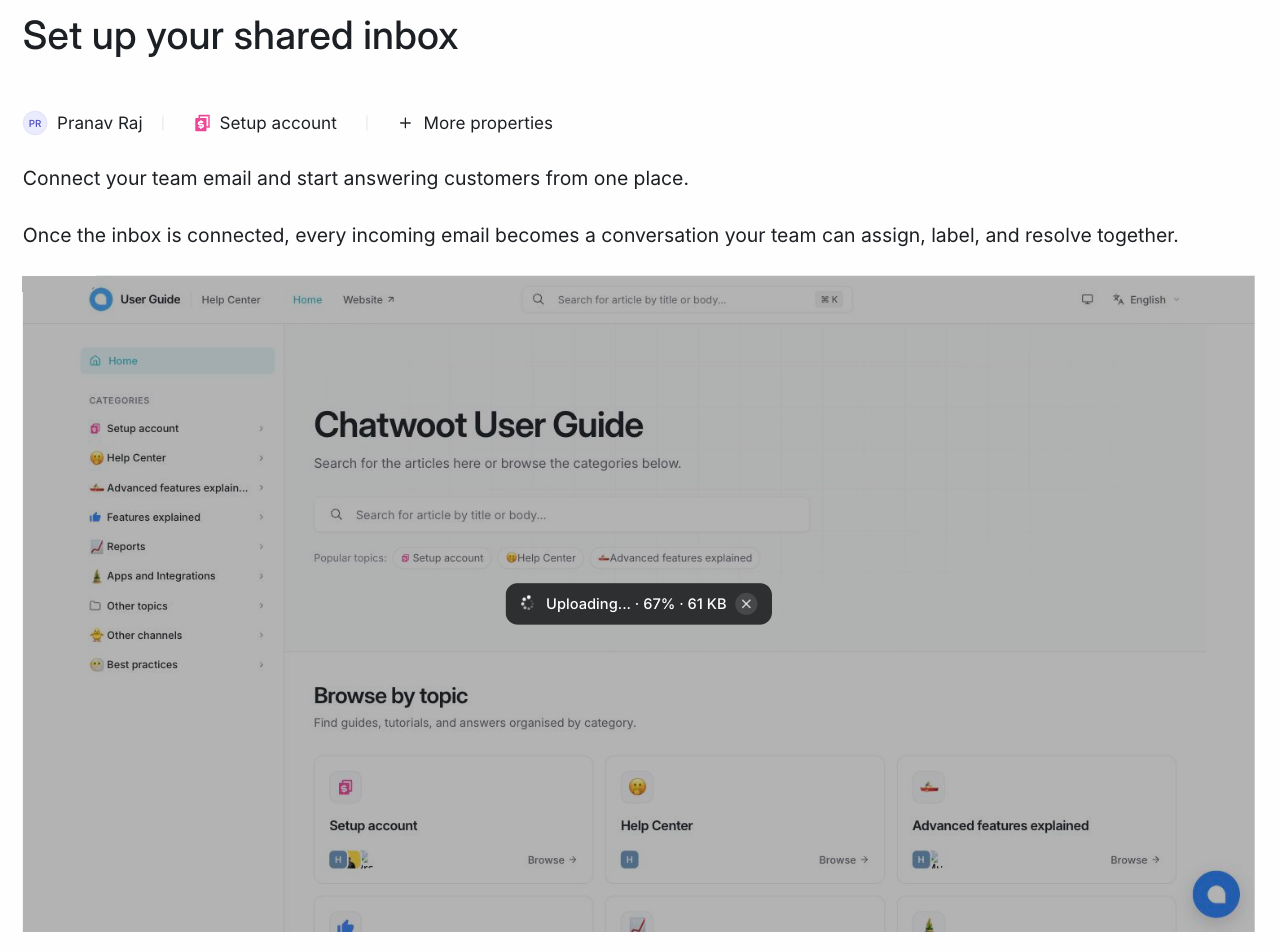Select Home in the left sidebar
The width and height of the screenshot is (1280, 952).
click(177, 361)
